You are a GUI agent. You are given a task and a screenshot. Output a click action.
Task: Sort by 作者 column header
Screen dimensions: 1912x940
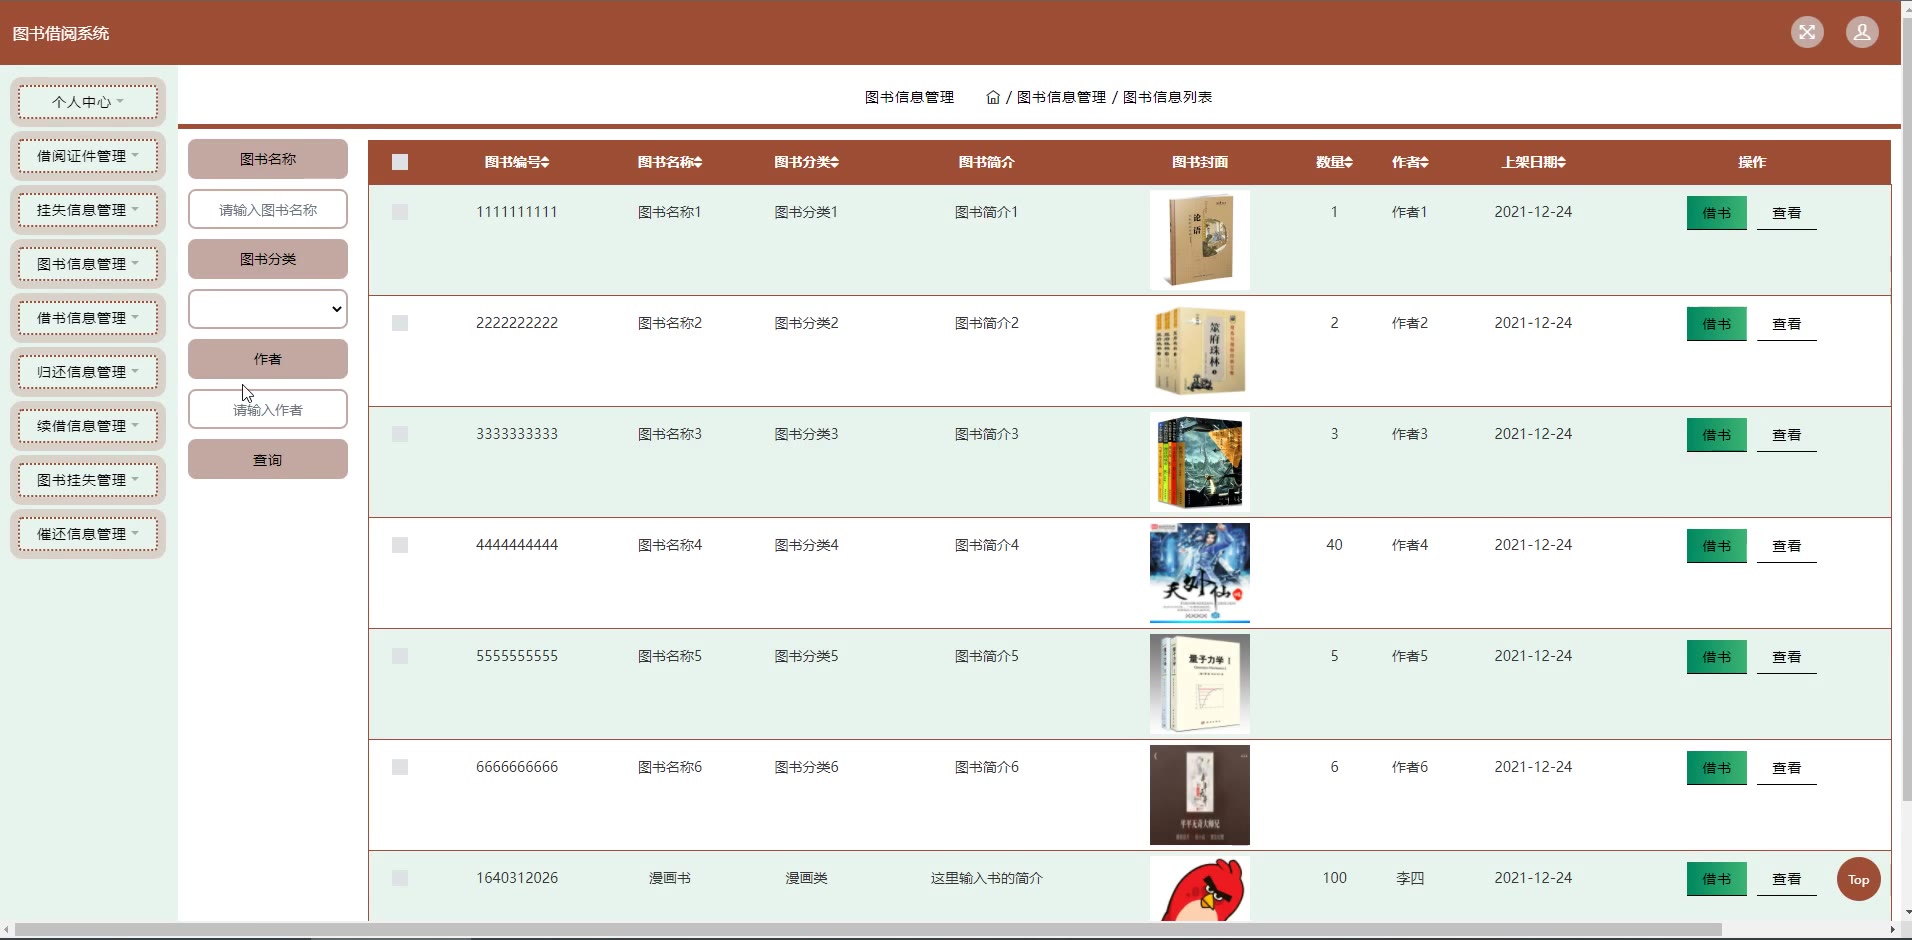[x=1410, y=162]
